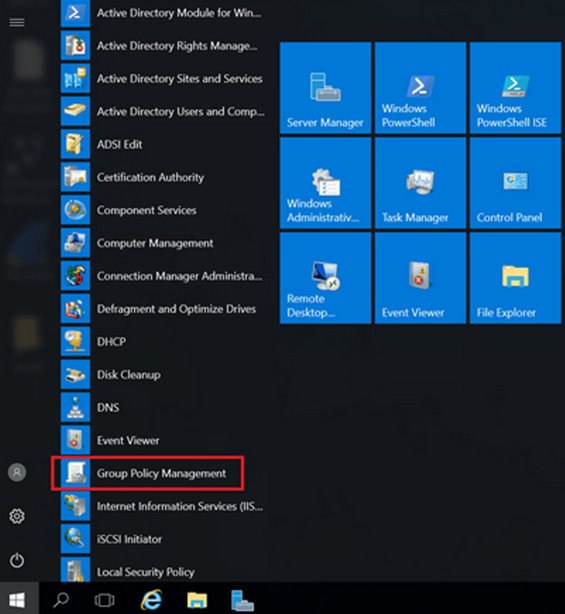Open the Windows PowerShell ISE tile
The width and height of the screenshot is (565, 614).
pyautogui.click(x=515, y=88)
